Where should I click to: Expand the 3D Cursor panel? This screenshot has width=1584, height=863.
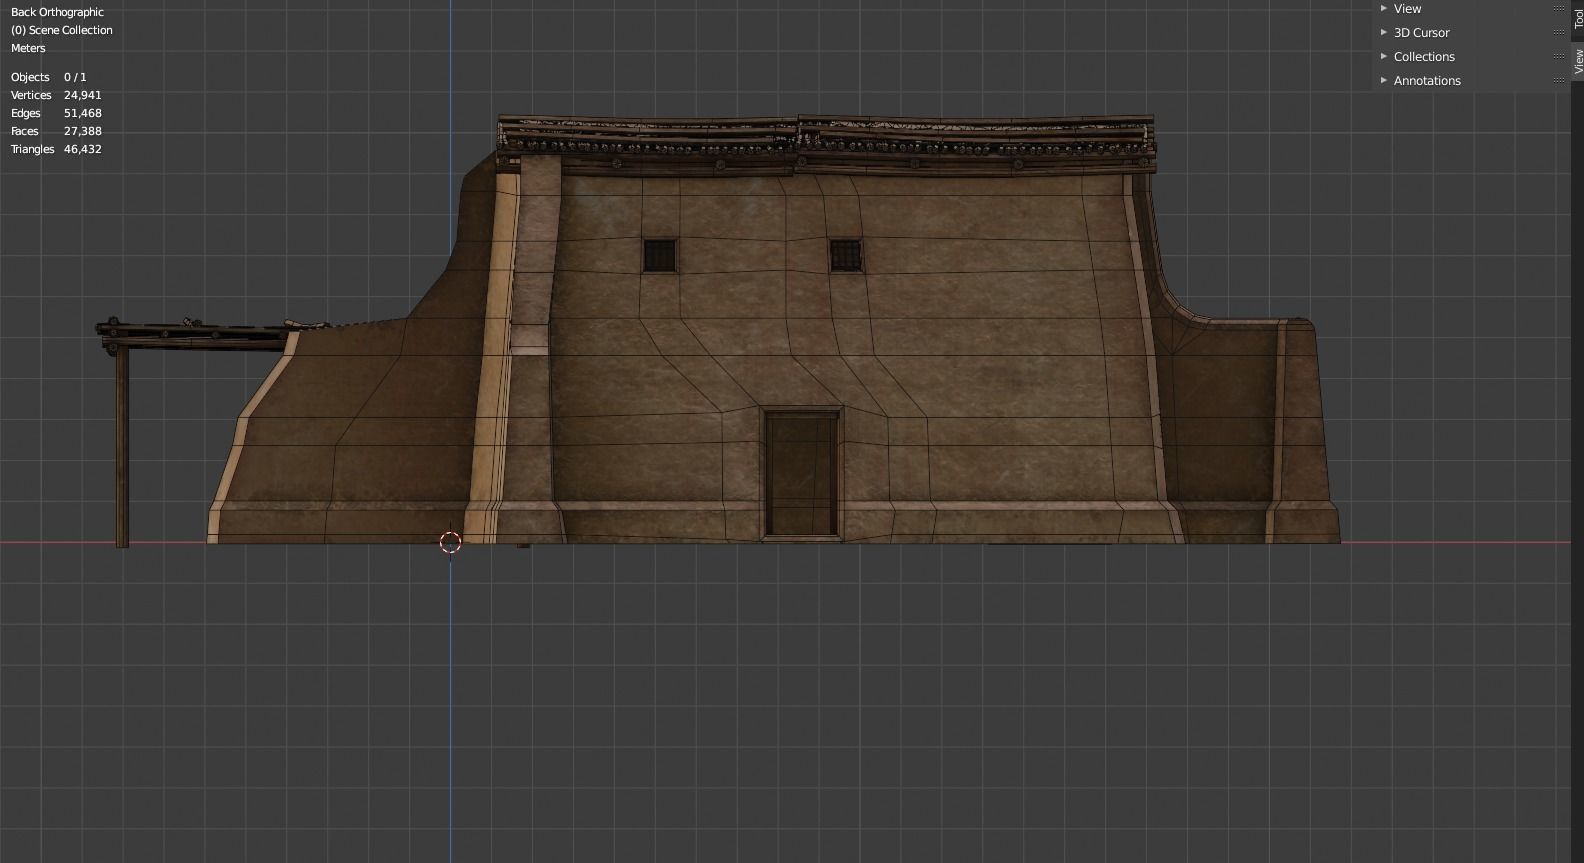[1384, 32]
